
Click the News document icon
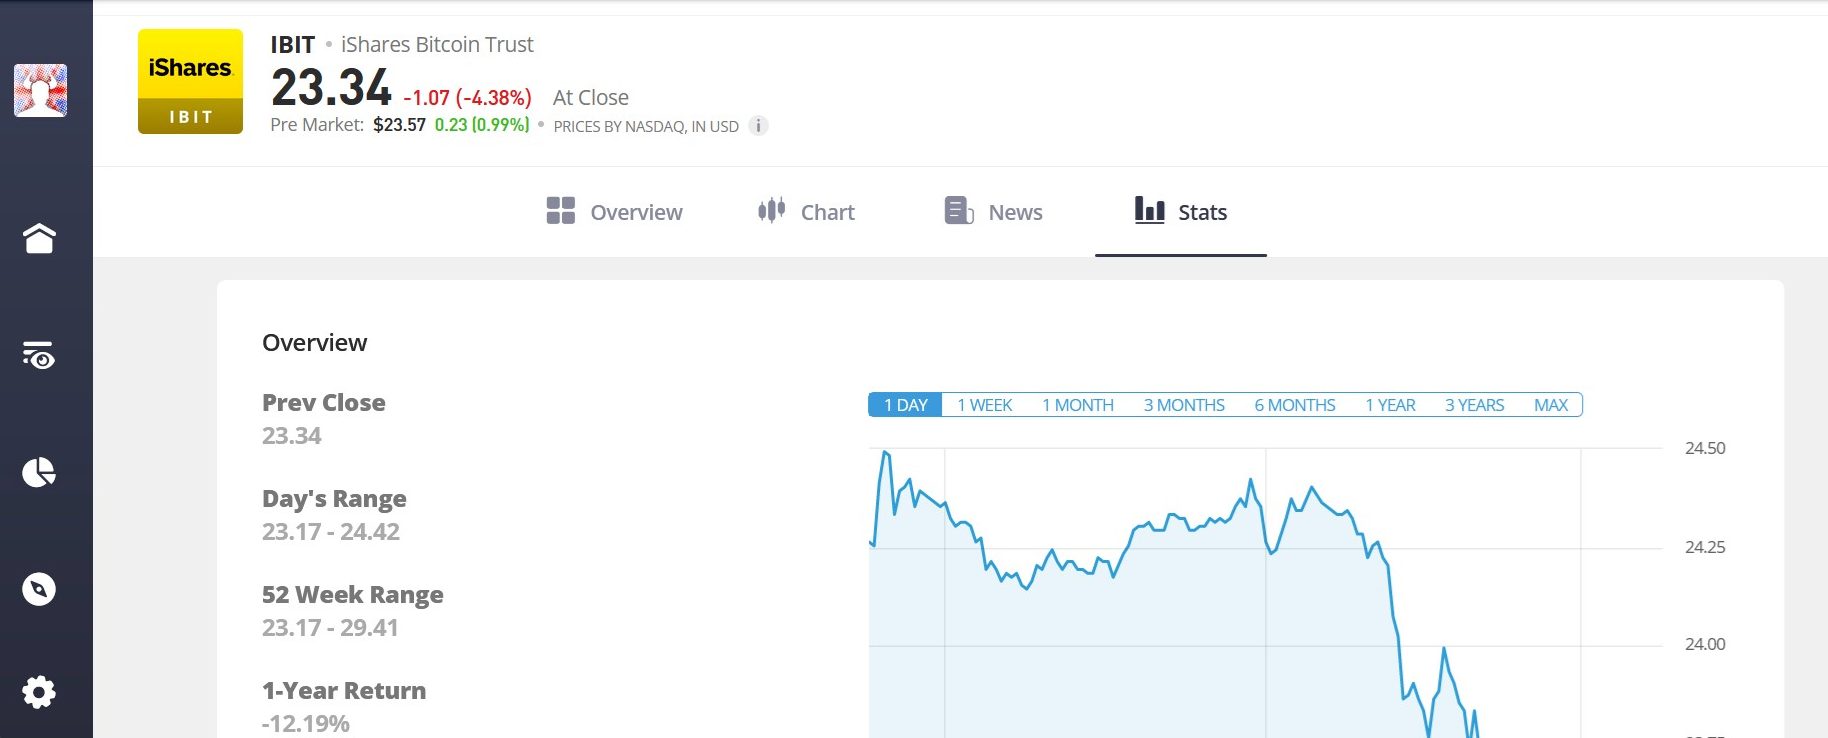point(959,210)
